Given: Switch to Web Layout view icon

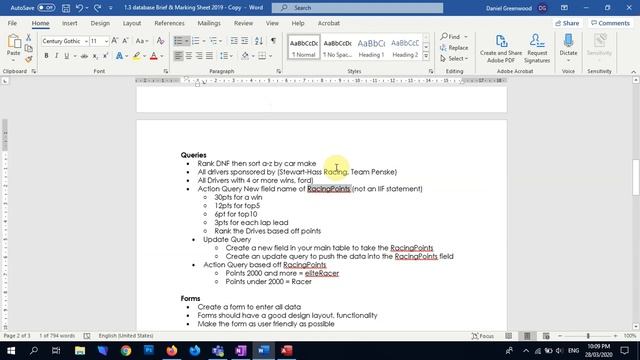Looking at the screenshot, I should coord(546,336).
